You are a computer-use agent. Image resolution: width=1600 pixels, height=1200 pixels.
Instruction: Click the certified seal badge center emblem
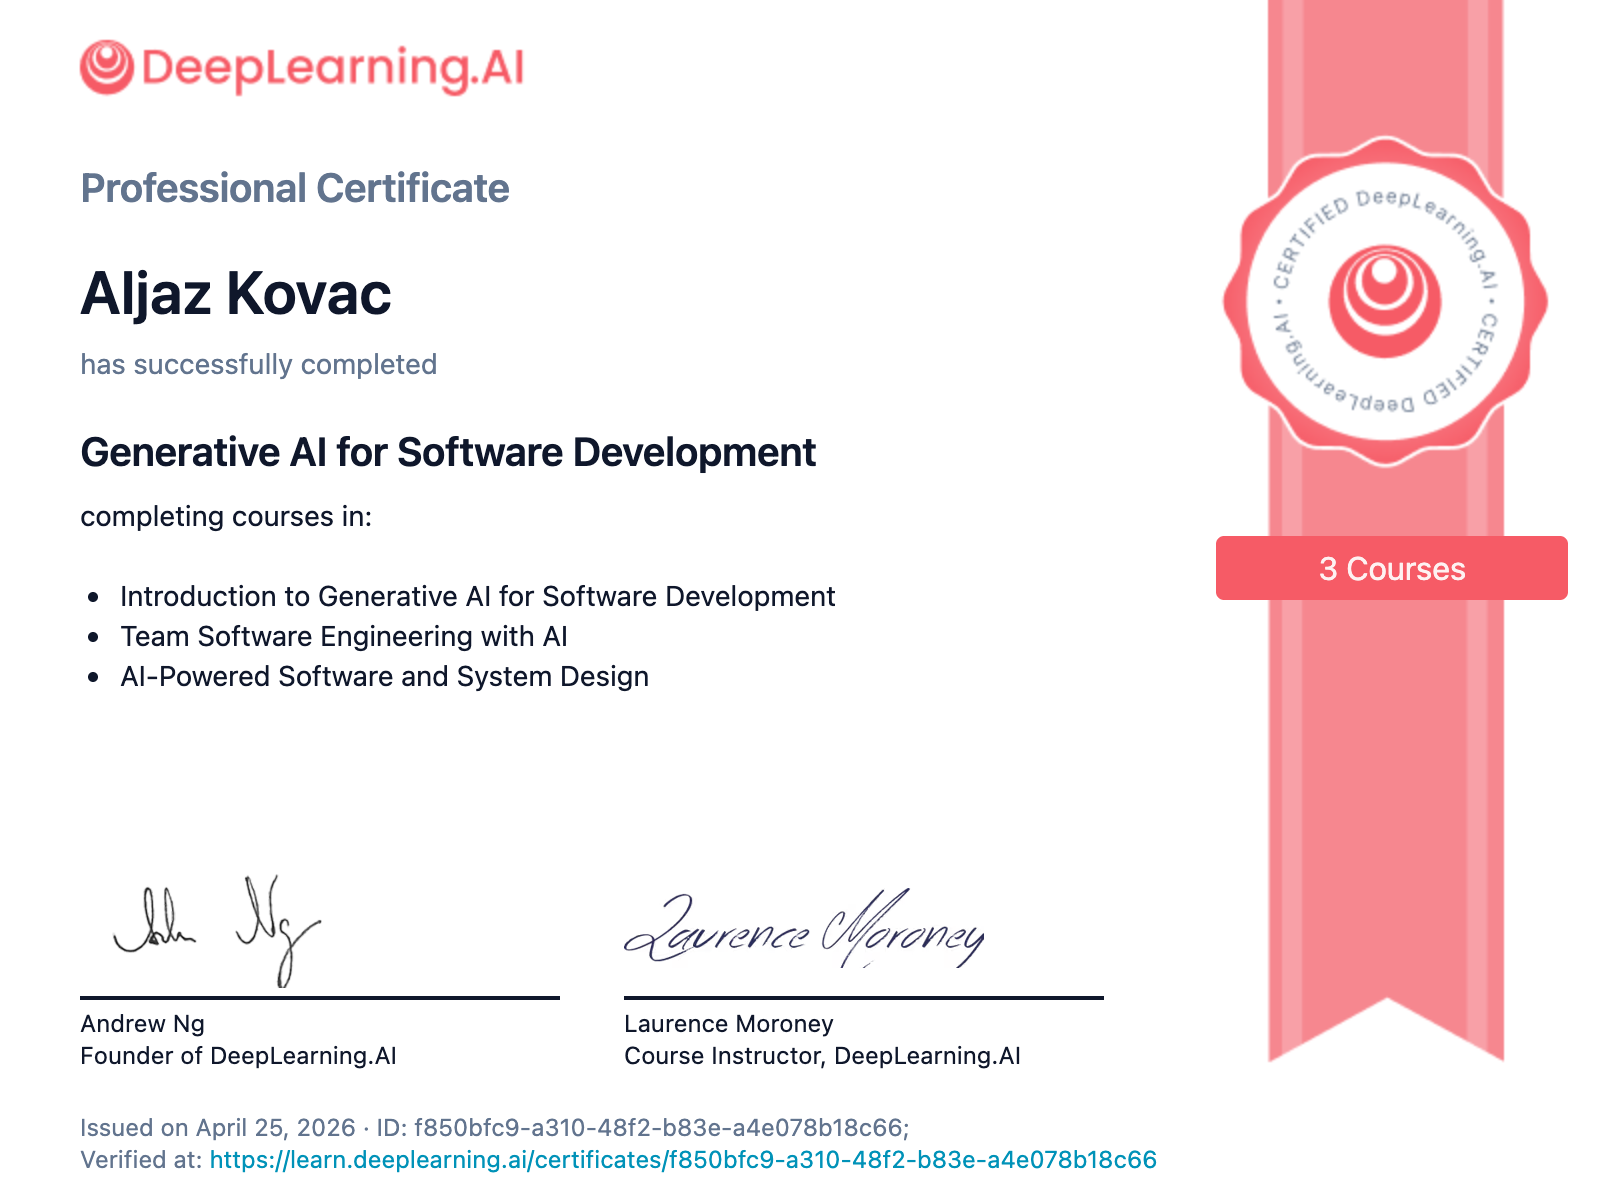(1385, 301)
